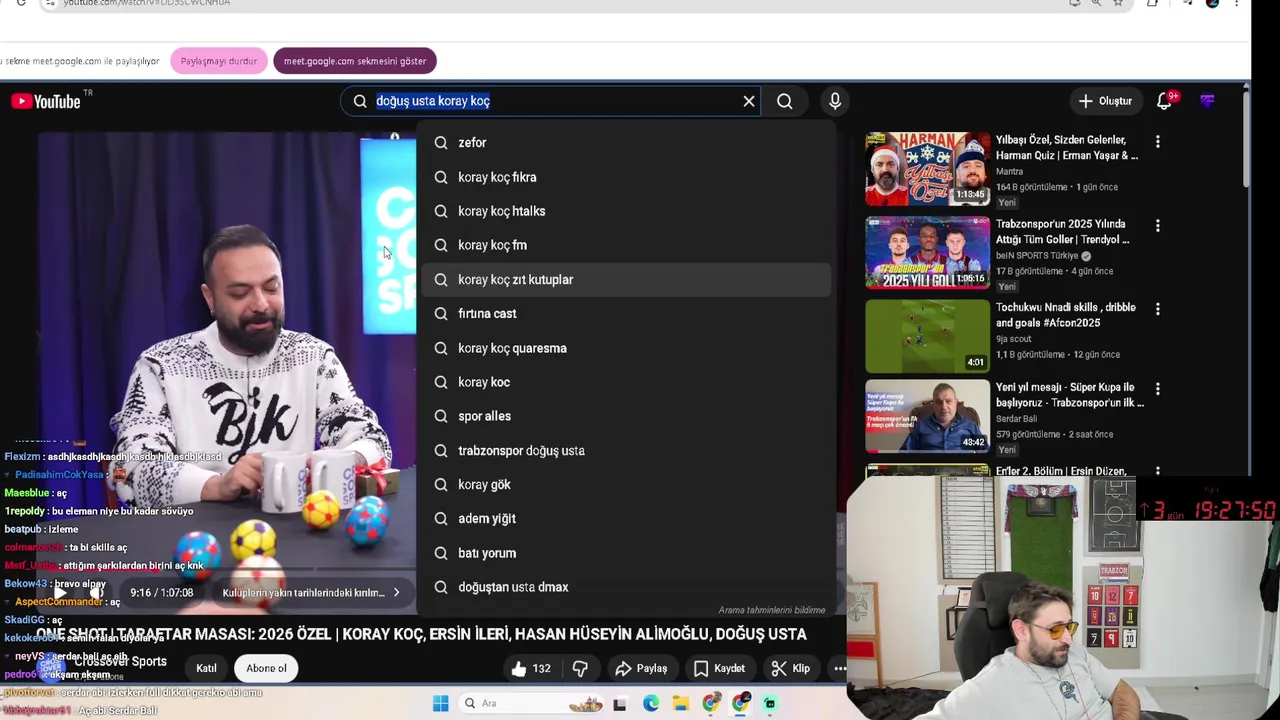Pick suggestion 'koray koç zıt kutuplar'

point(626,280)
